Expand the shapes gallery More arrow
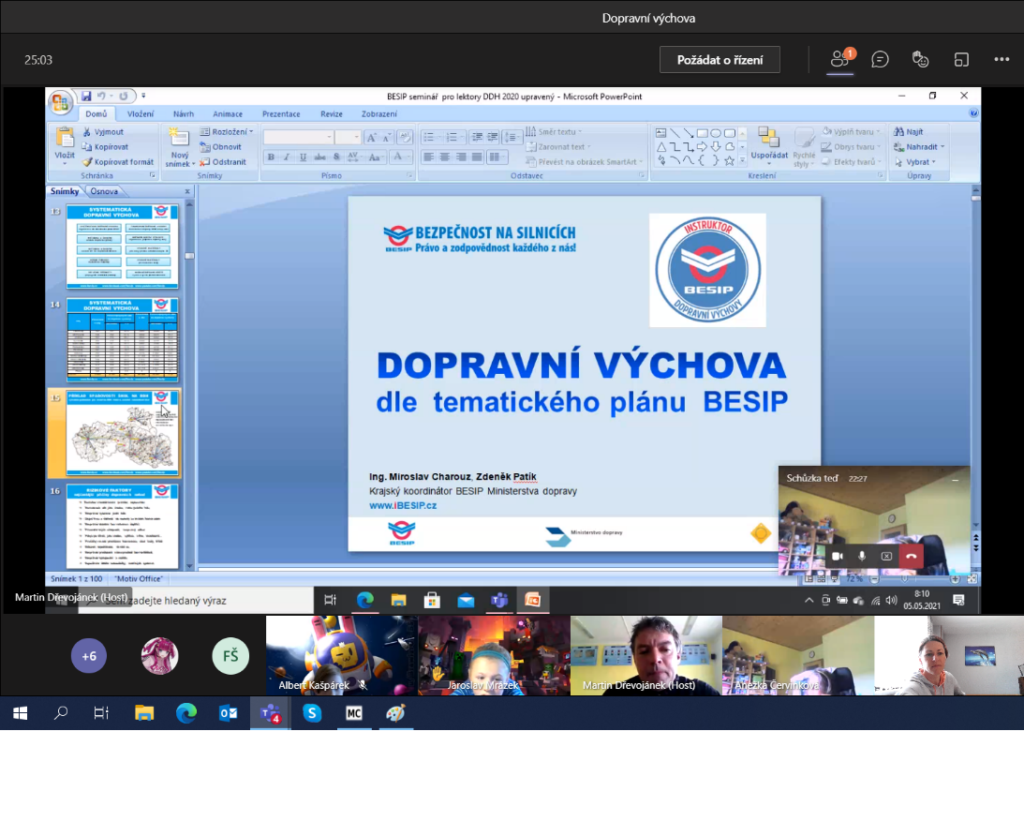This screenshot has height=821, width=1024. 743,161
